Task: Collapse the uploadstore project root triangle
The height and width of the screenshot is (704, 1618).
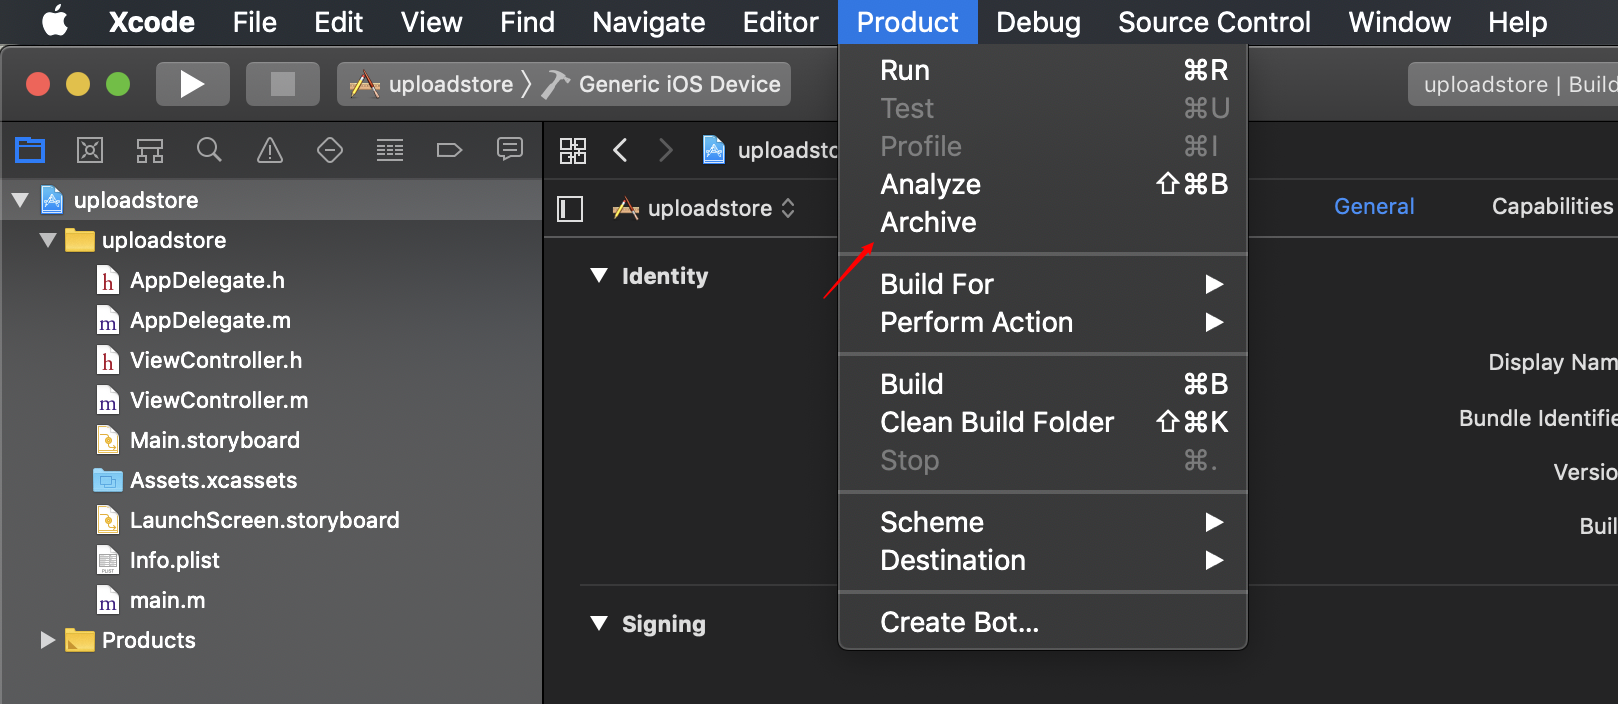Action: pos(20,200)
